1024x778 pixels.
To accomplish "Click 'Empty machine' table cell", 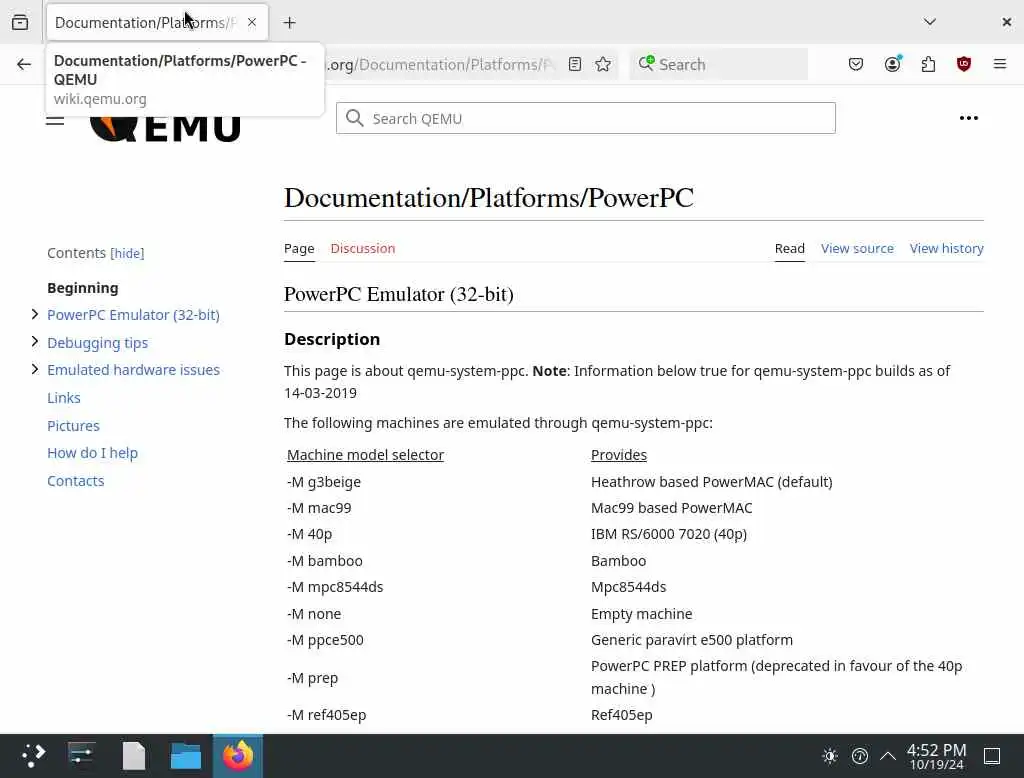I will pos(641,614).
